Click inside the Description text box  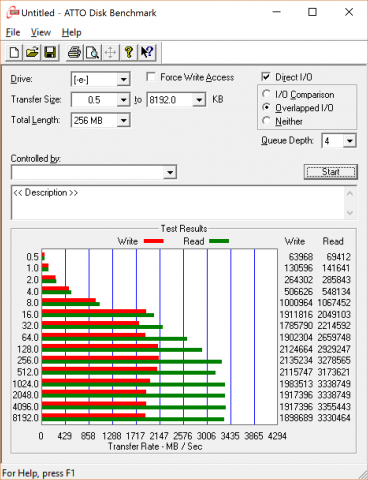(x=178, y=203)
